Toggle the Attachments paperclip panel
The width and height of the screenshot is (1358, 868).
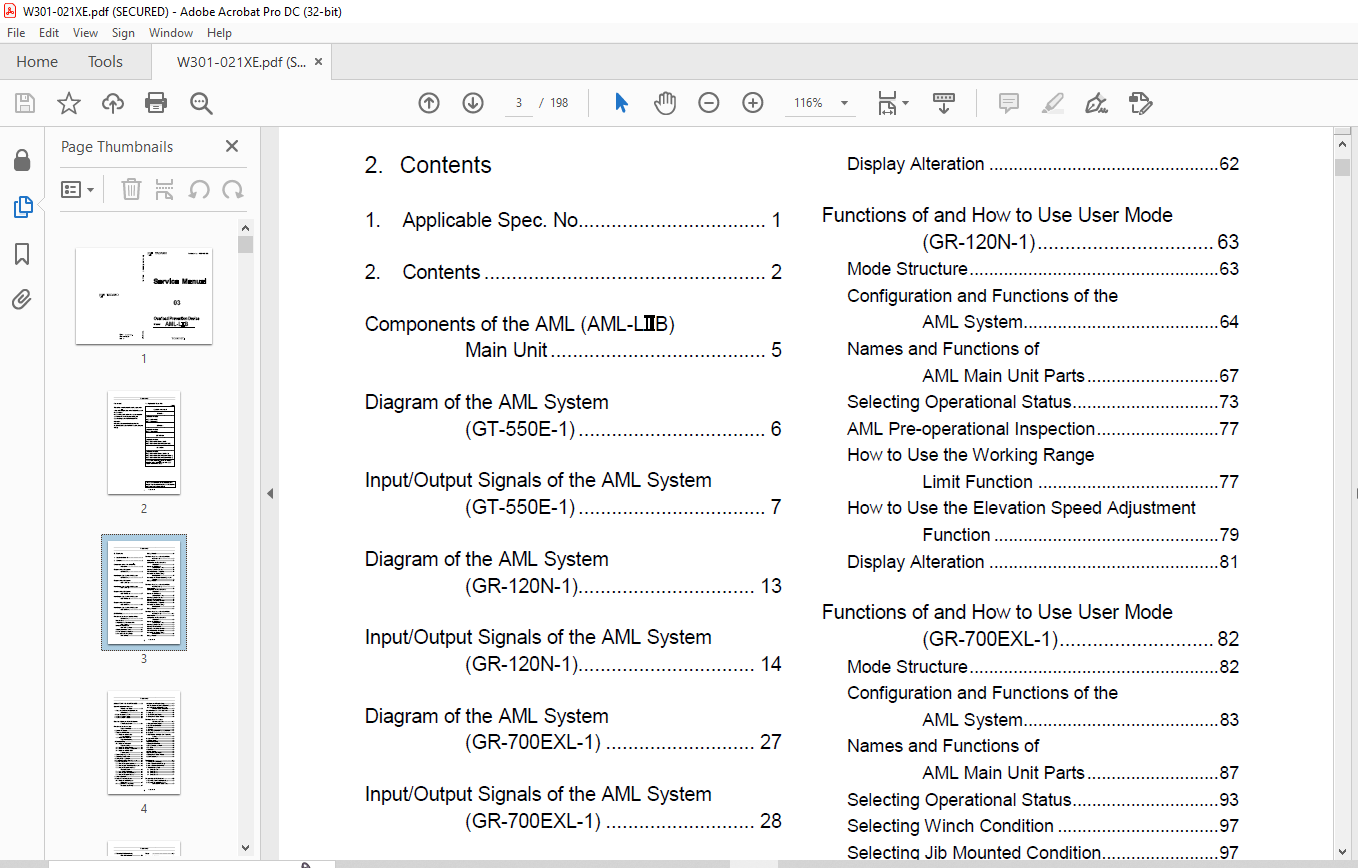point(22,300)
